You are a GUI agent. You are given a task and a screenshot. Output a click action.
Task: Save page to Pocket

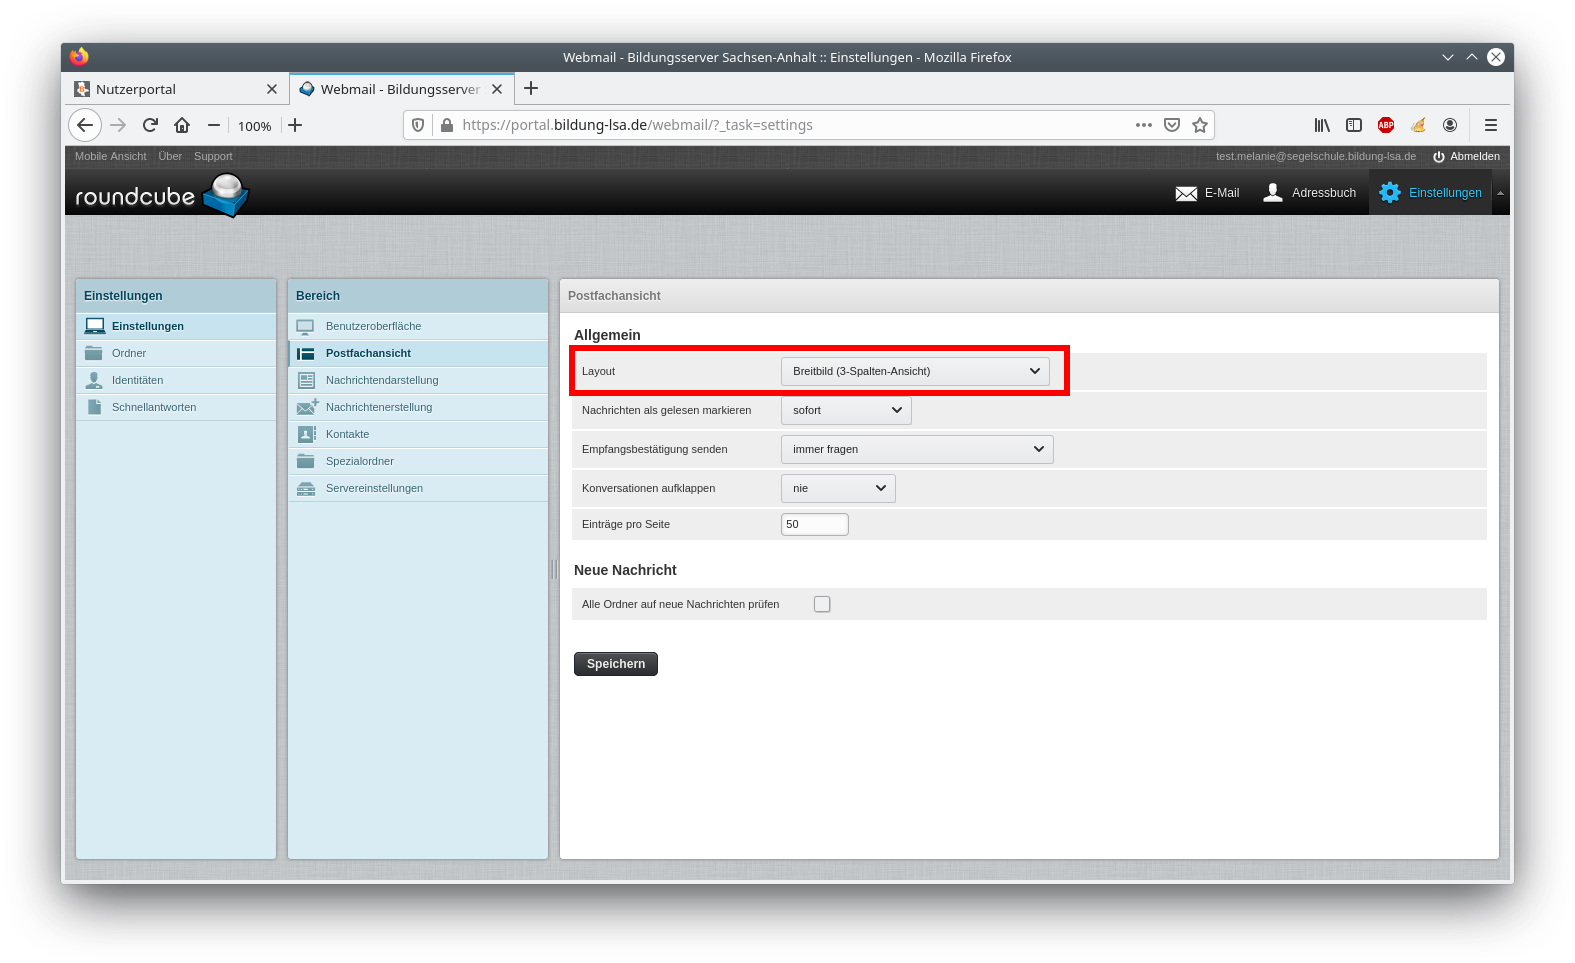[x=1172, y=125]
